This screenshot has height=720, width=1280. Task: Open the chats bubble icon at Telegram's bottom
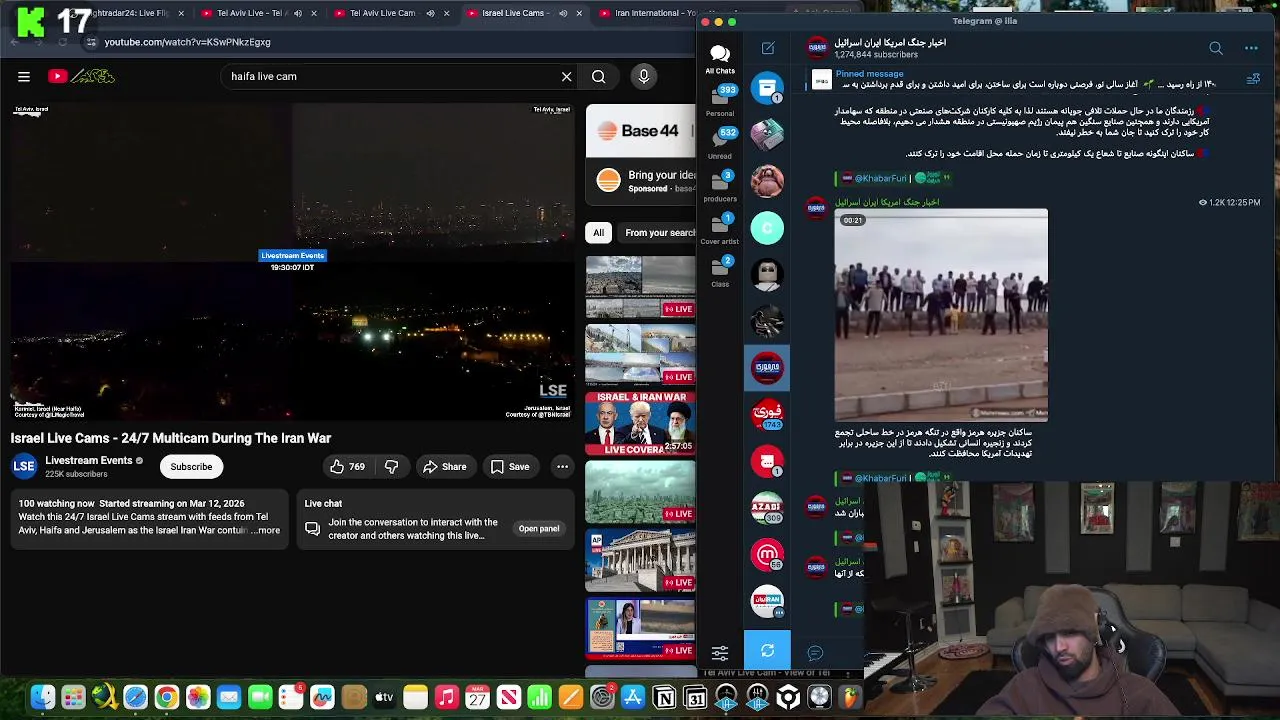click(815, 652)
